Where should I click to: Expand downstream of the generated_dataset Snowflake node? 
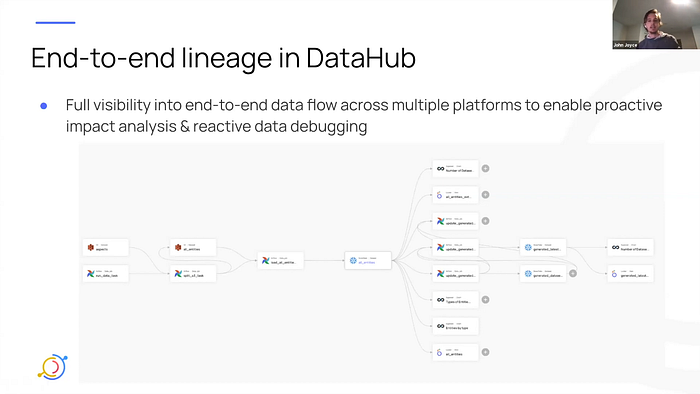tap(573, 274)
